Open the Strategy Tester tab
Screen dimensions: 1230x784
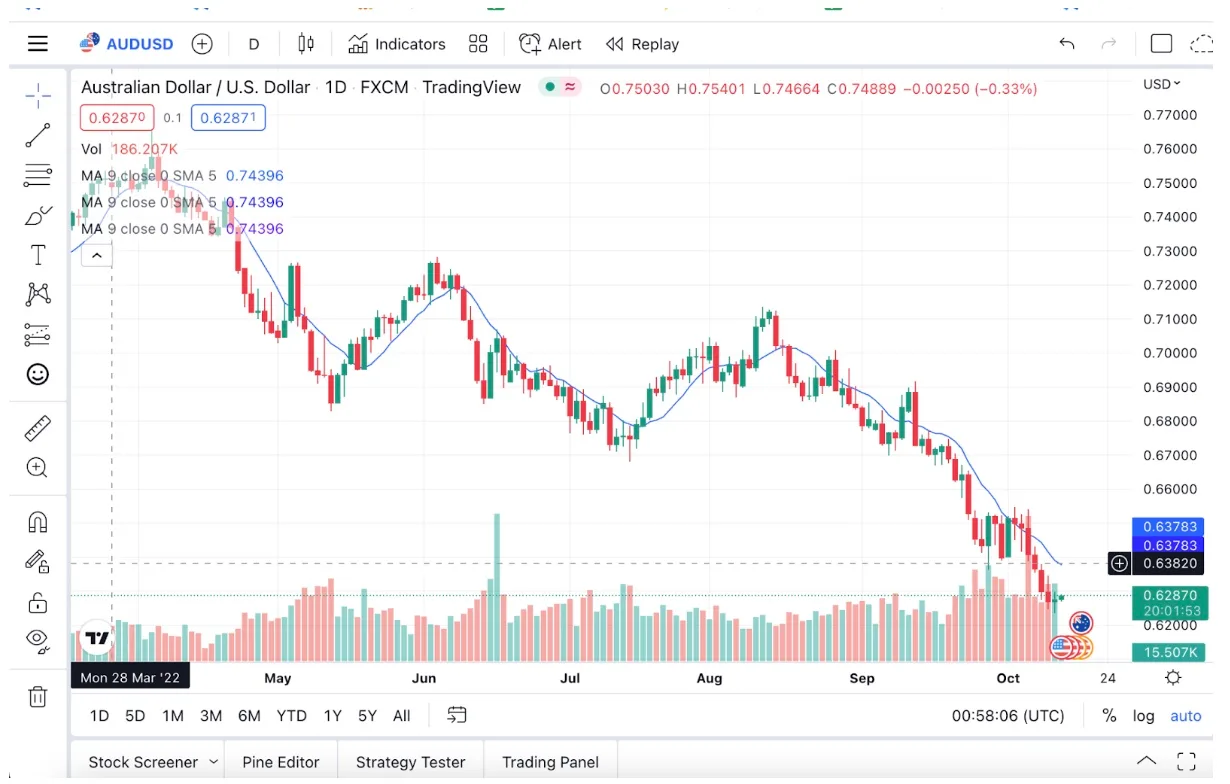click(x=410, y=762)
